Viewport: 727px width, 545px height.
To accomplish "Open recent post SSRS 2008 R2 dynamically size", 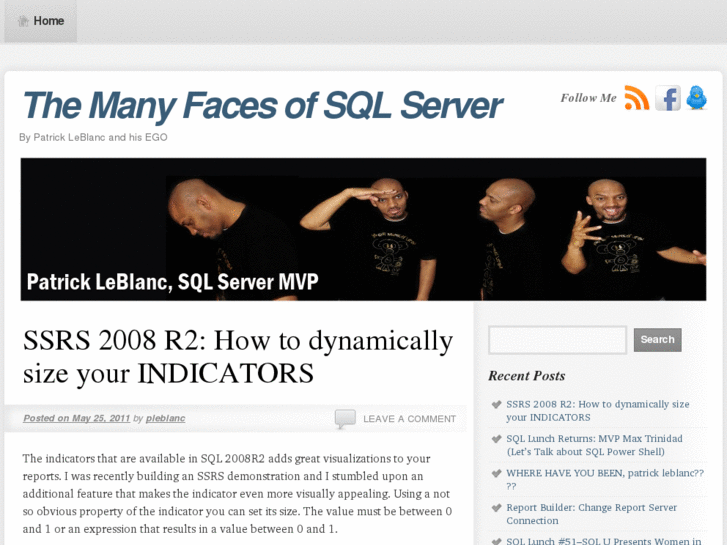I will click(x=598, y=410).
